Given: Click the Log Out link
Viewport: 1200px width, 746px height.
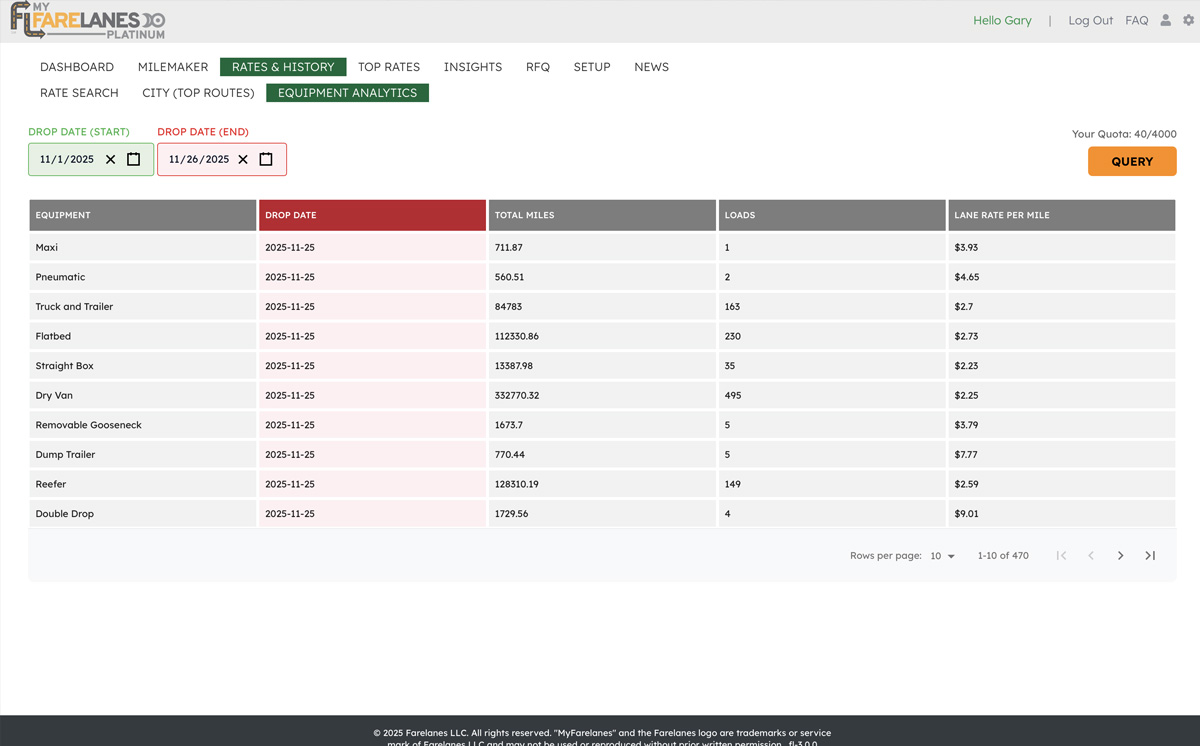Looking at the screenshot, I should 1090,21.
